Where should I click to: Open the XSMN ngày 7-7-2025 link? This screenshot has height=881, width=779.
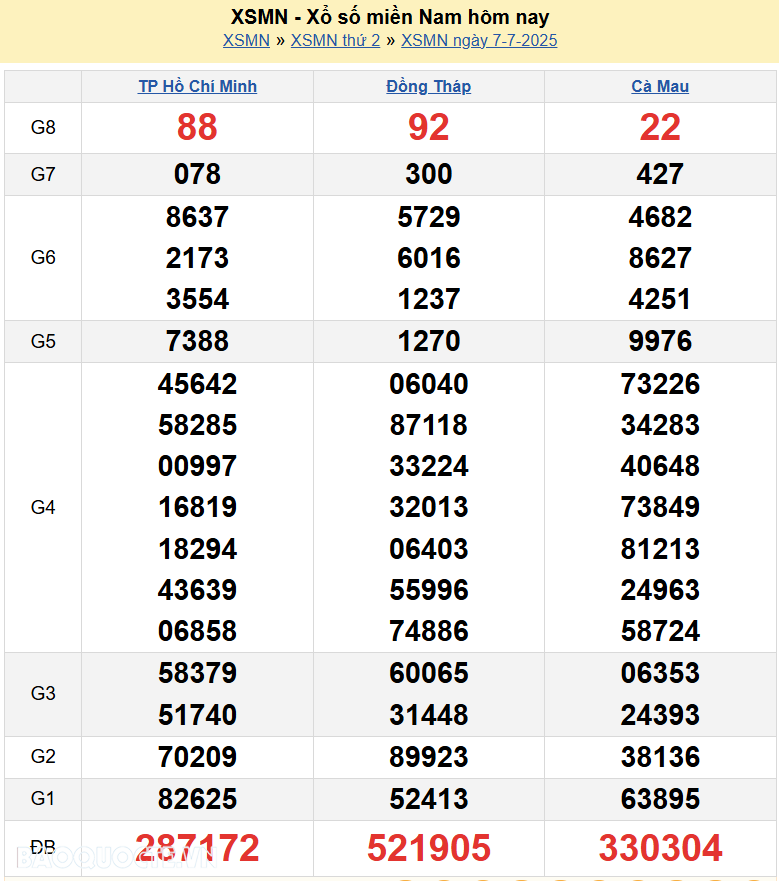[479, 41]
